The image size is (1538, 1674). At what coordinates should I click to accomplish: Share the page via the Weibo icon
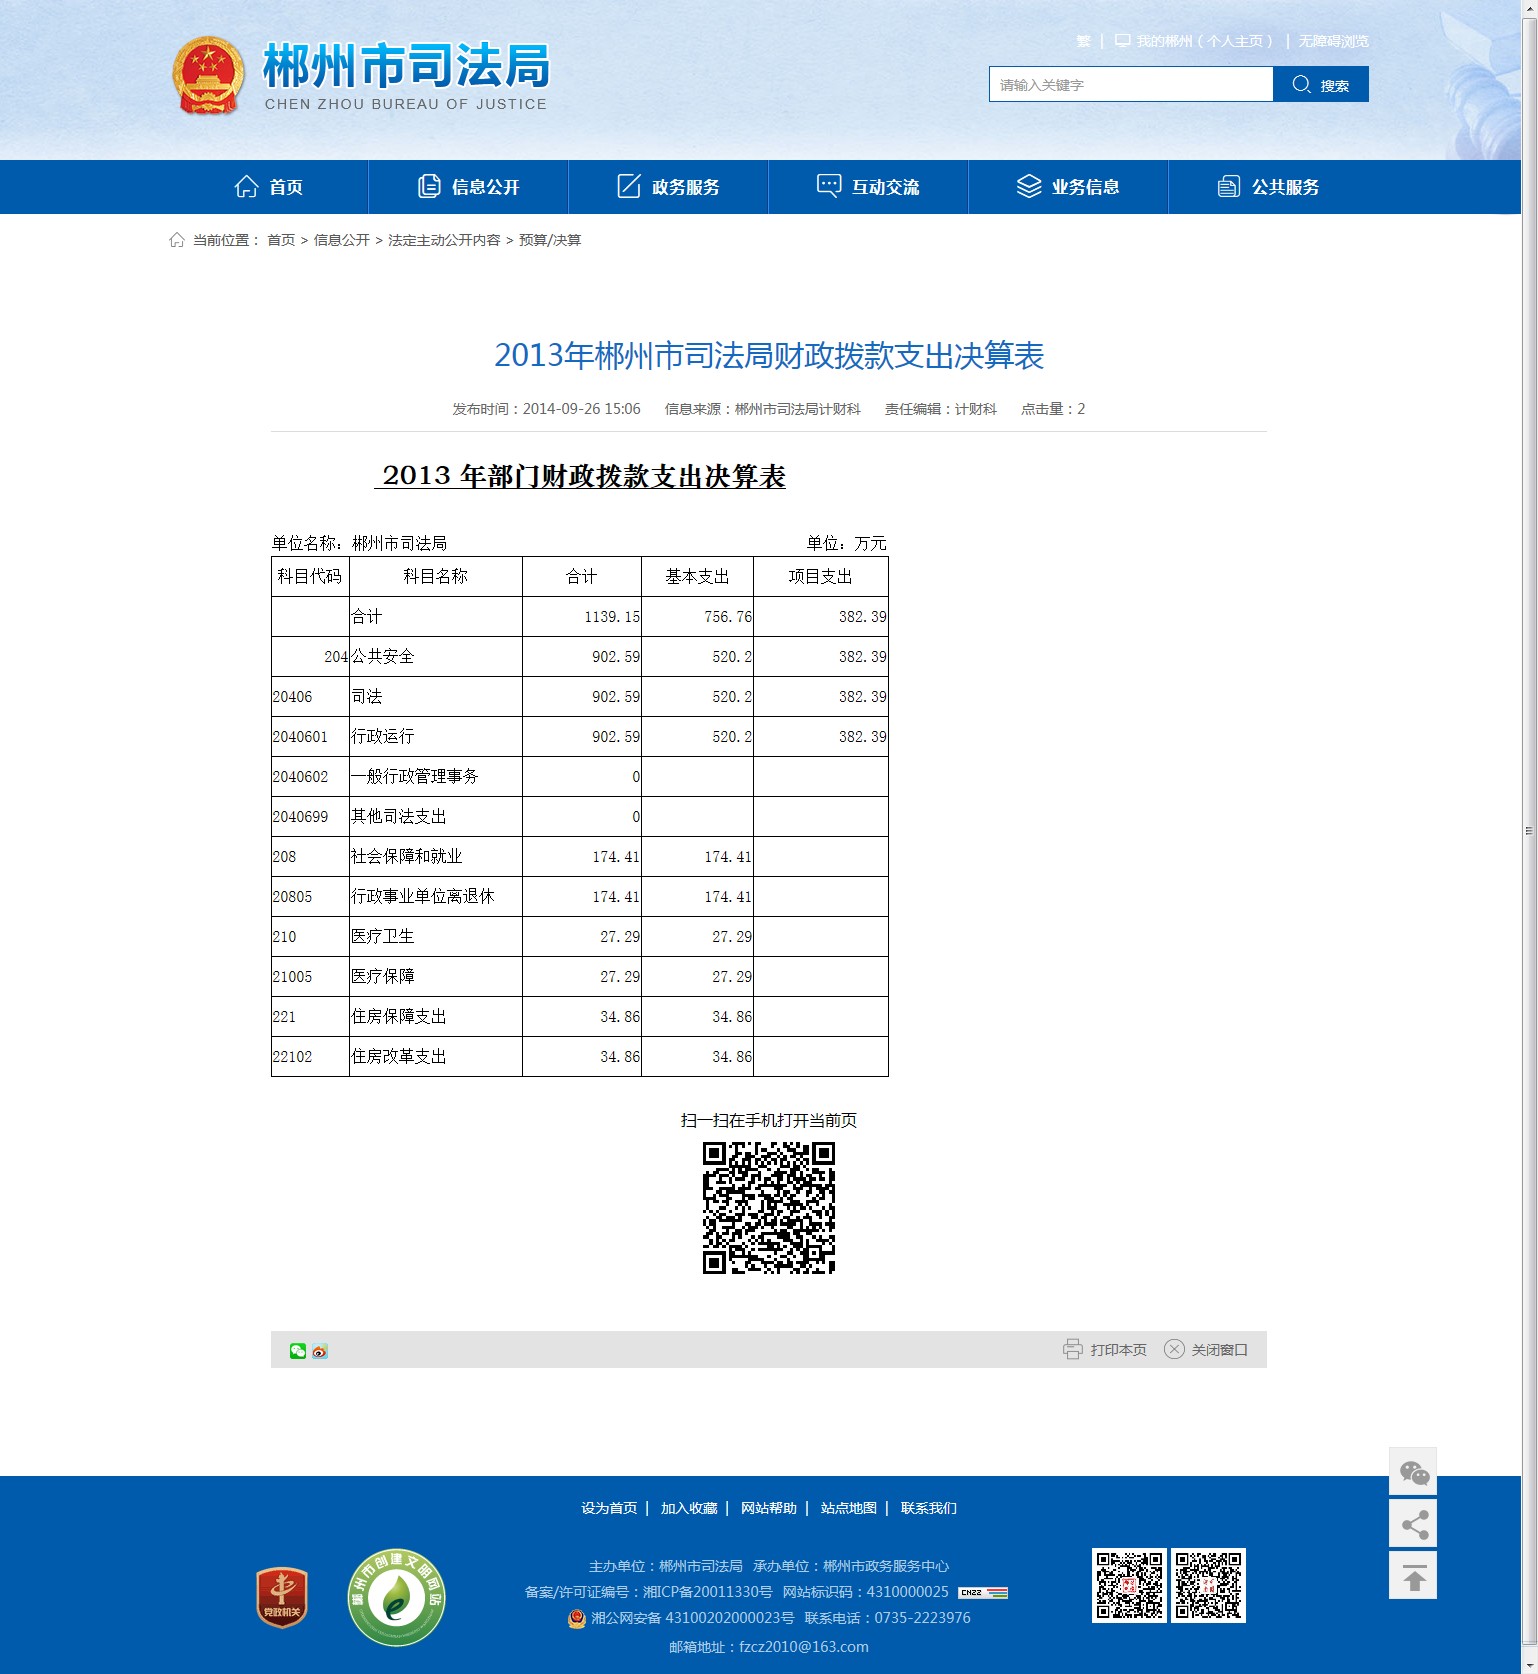click(320, 1351)
